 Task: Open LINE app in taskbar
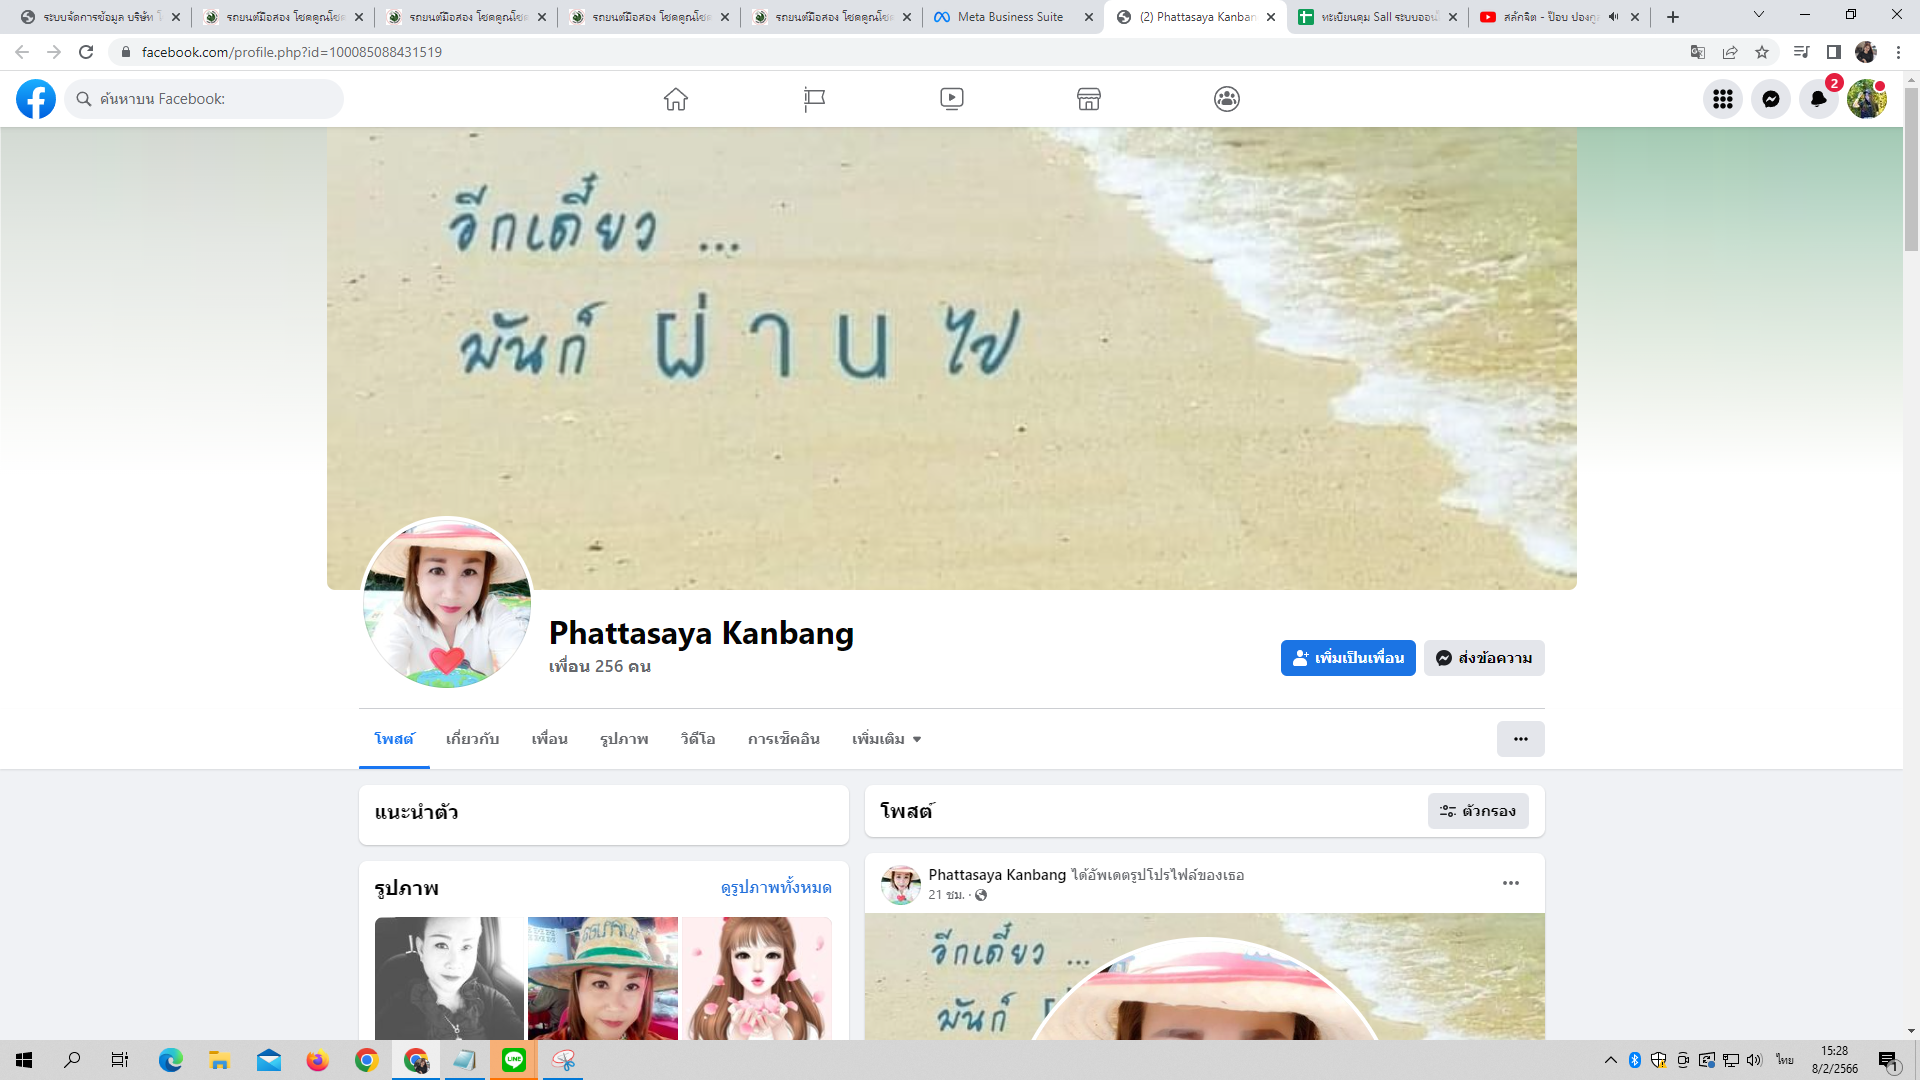514,1060
